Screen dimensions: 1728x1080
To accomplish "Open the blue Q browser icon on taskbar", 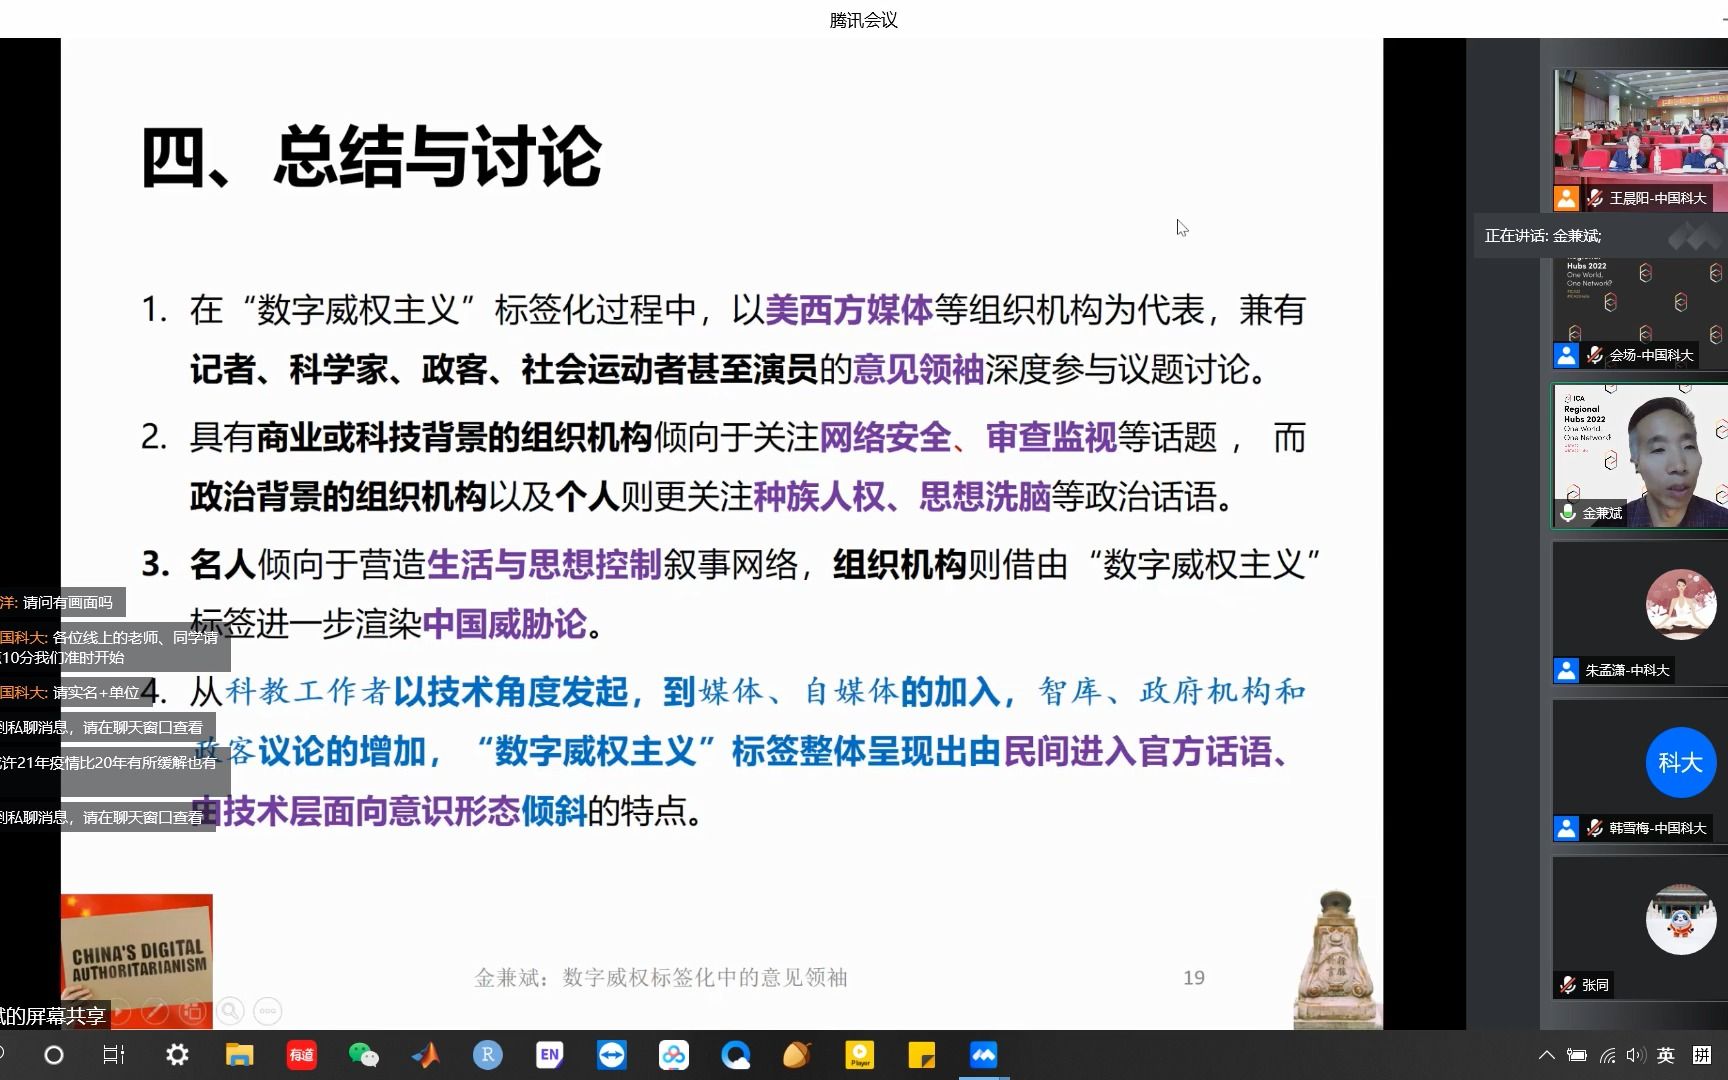I will click(x=735, y=1055).
